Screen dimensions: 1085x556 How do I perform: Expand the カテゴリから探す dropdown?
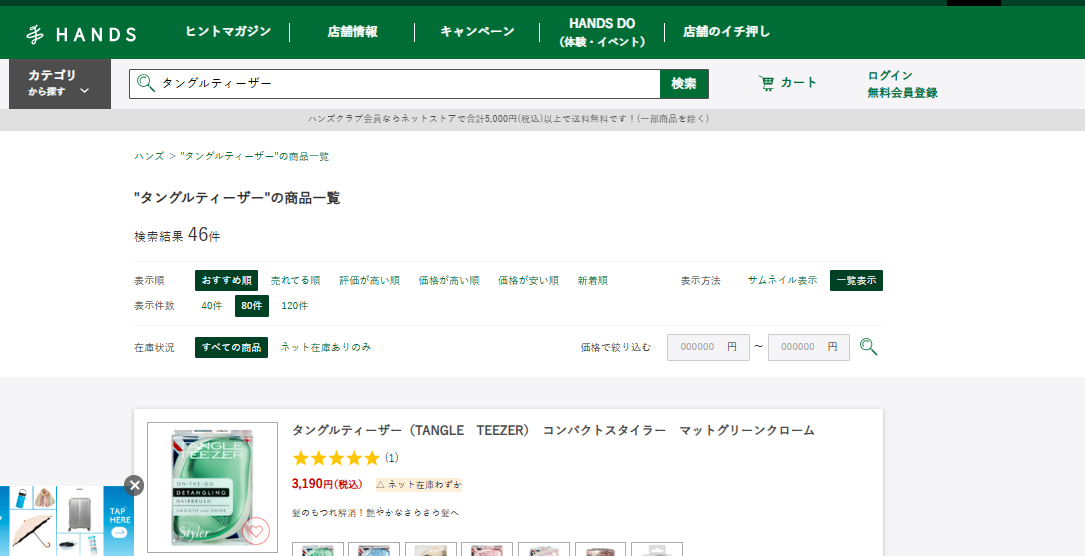point(60,84)
